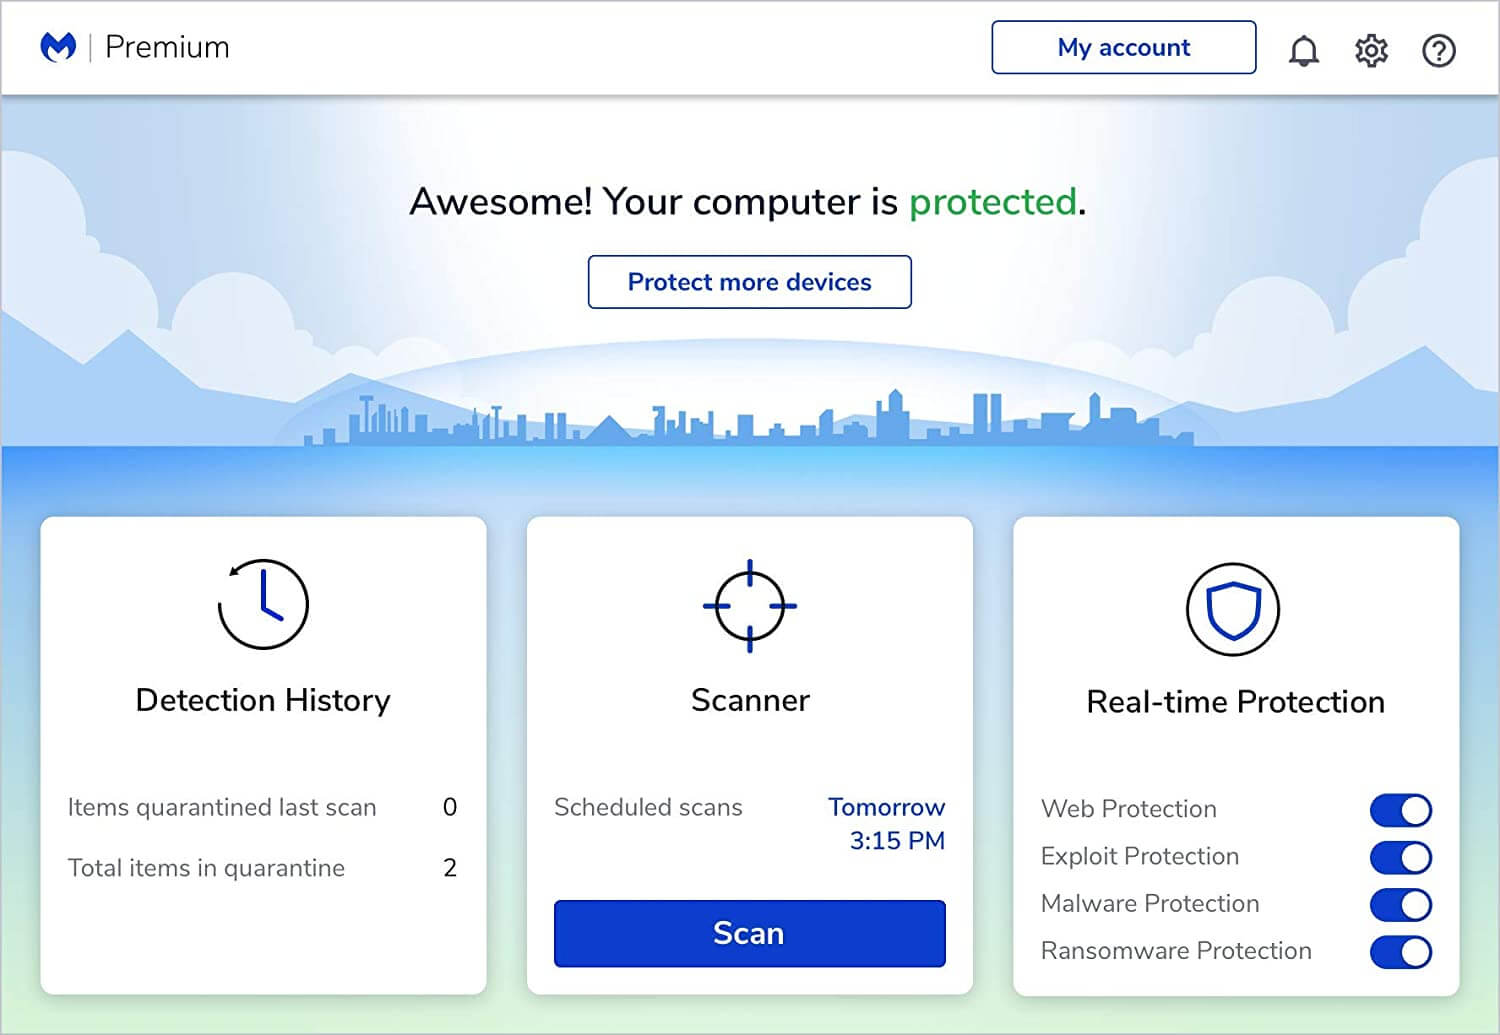This screenshot has width=1500, height=1035.
Task: Click the Real-time Protection shield icon
Action: coord(1233,609)
